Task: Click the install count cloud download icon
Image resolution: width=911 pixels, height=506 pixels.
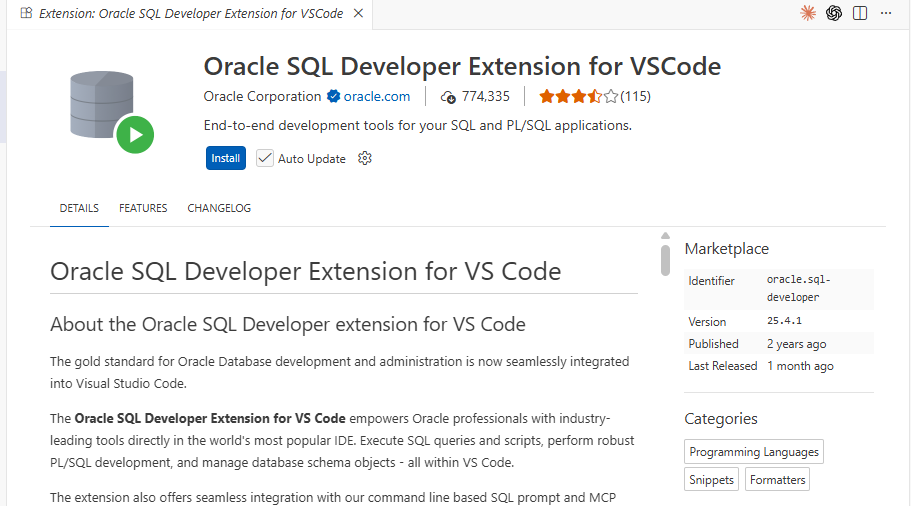Action: tap(448, 97)
